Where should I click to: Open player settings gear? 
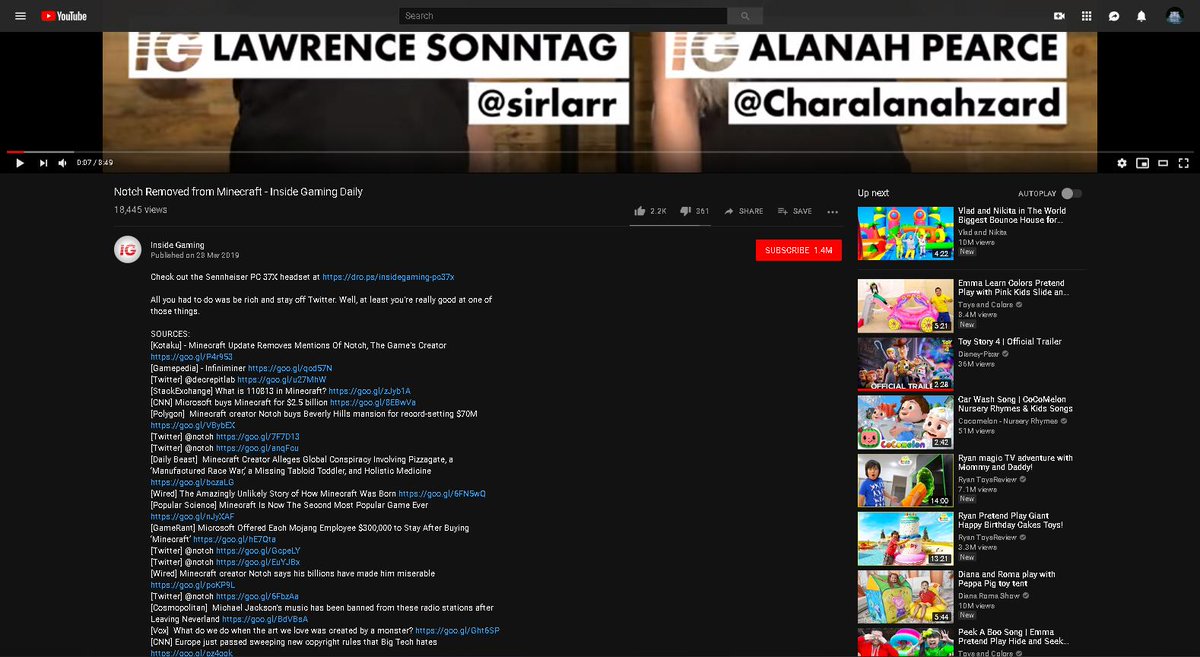[x=1122, y=162]
